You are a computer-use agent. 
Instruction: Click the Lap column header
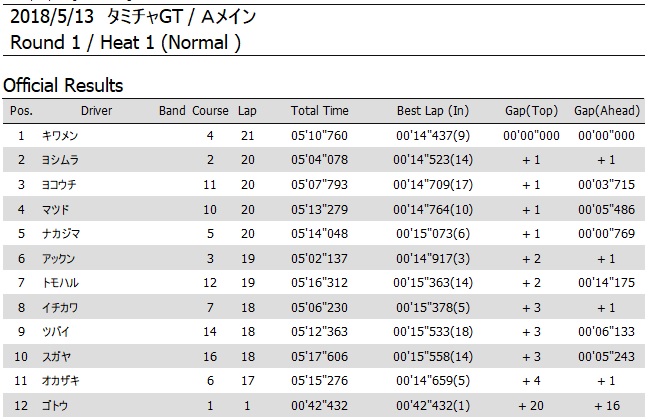247,111
